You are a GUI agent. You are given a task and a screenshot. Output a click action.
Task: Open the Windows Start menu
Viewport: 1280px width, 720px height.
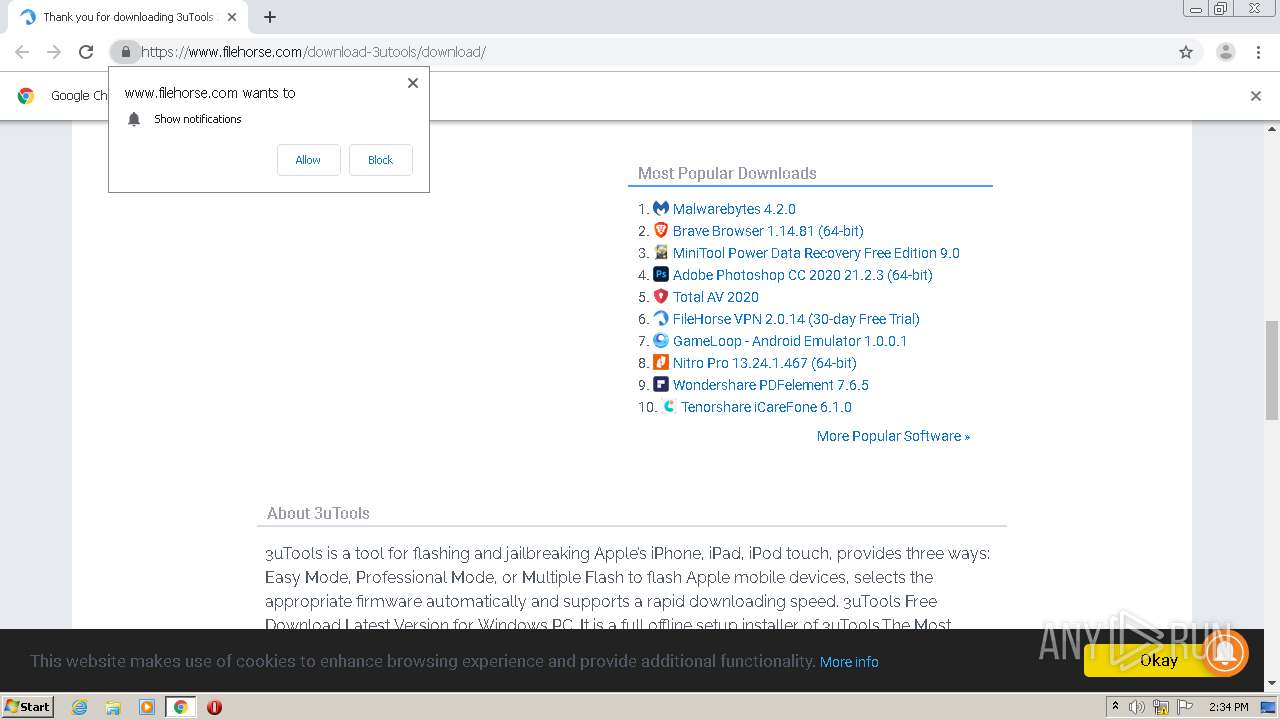(28, 706)
